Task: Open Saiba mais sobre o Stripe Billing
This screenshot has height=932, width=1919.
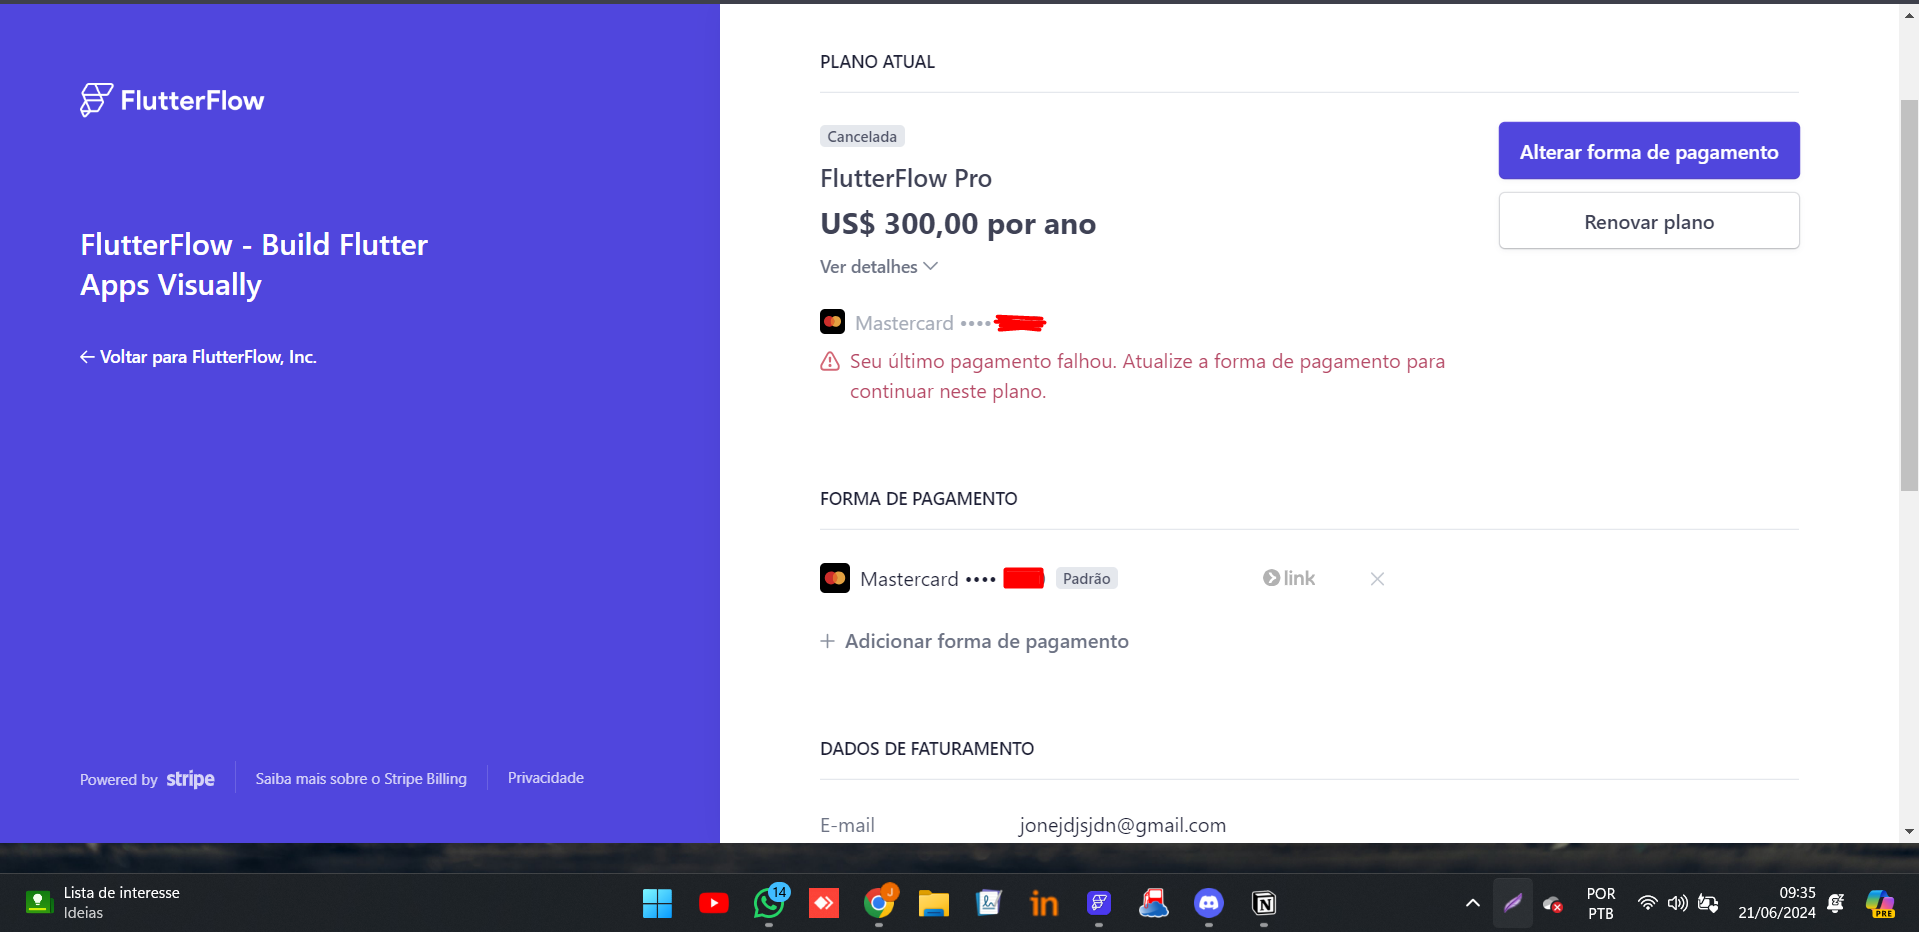Action: point(361,778)
